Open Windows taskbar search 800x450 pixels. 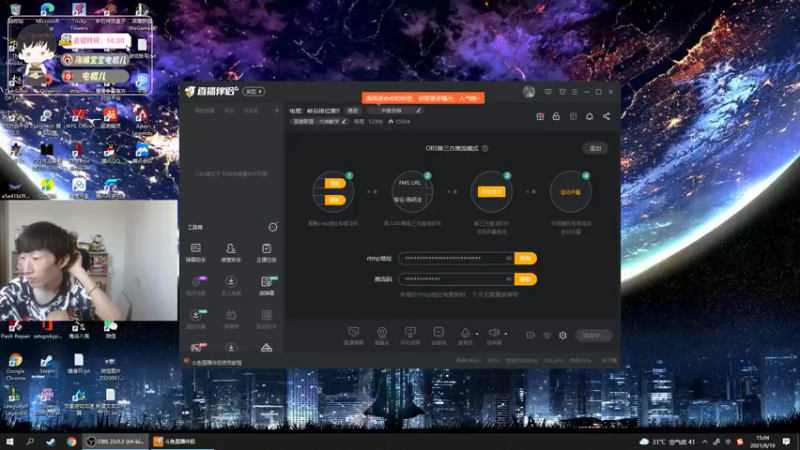click(30, 442)
